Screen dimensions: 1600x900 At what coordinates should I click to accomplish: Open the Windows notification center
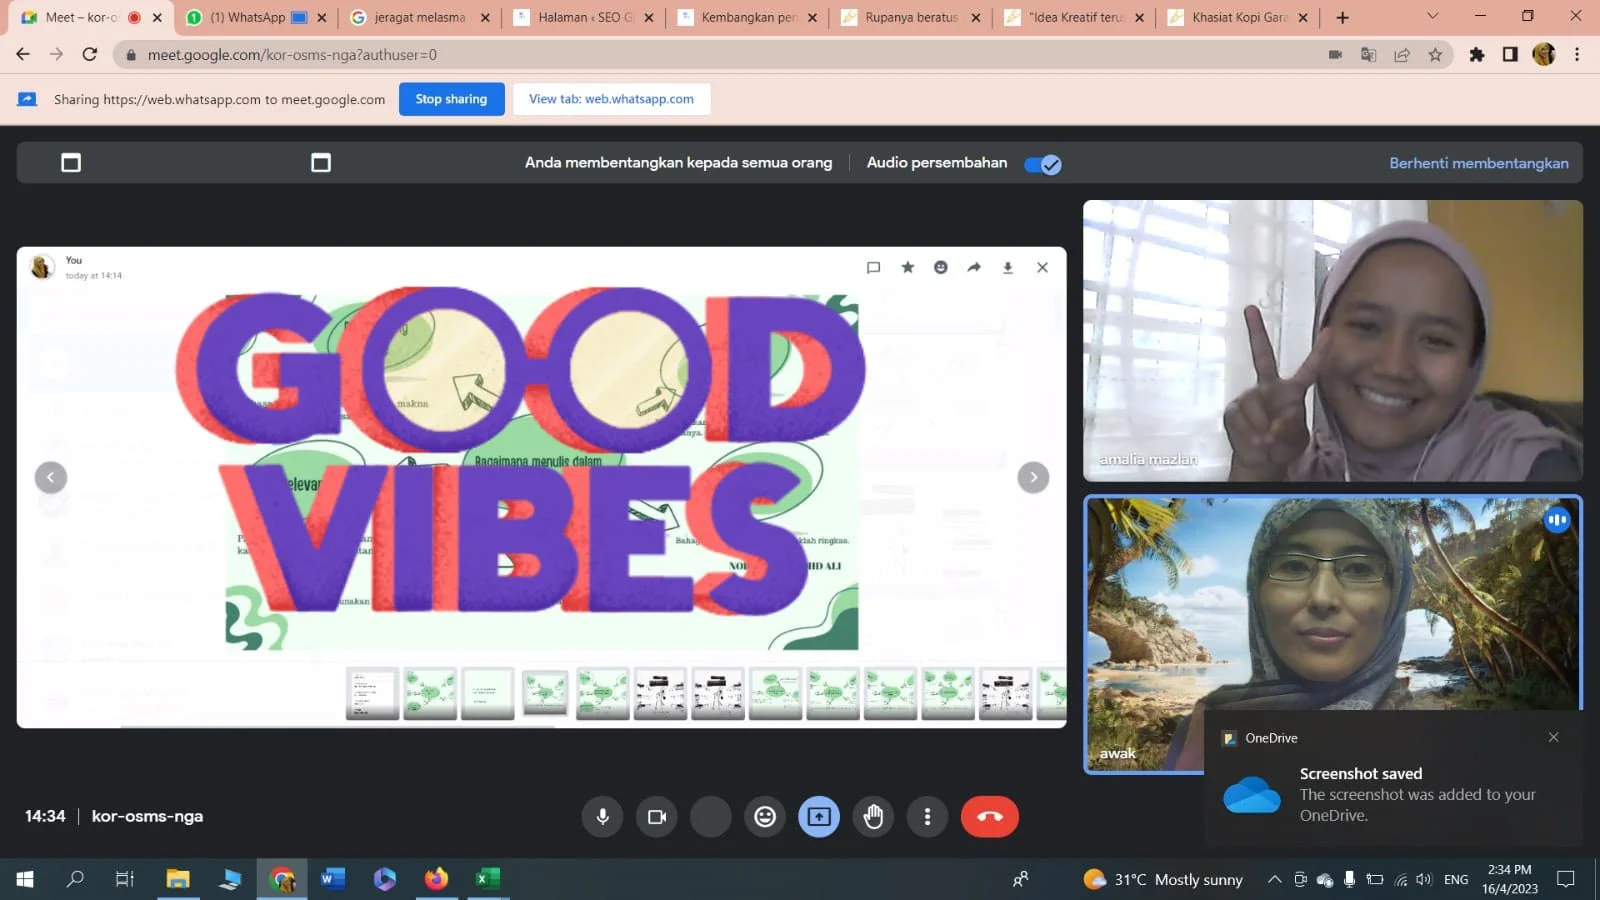(x=1566, y=879)
